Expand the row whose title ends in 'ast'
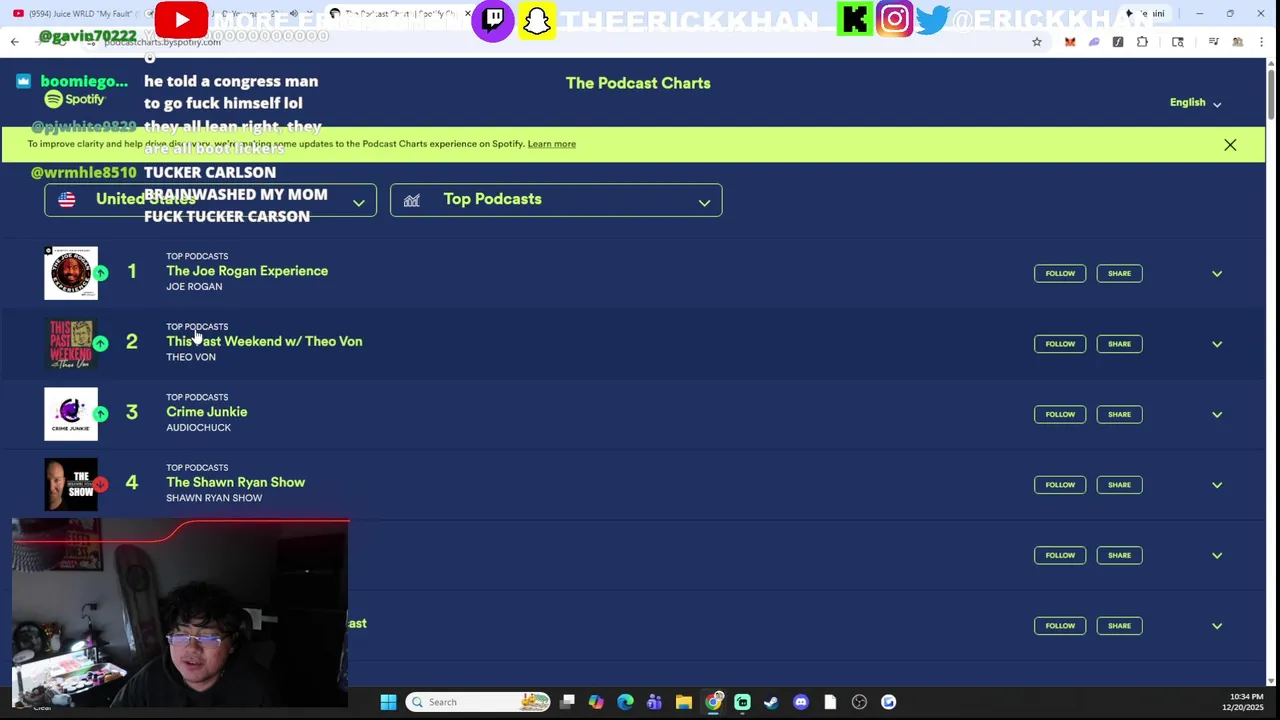1280x720 pixels. (x=1217, y=626)
